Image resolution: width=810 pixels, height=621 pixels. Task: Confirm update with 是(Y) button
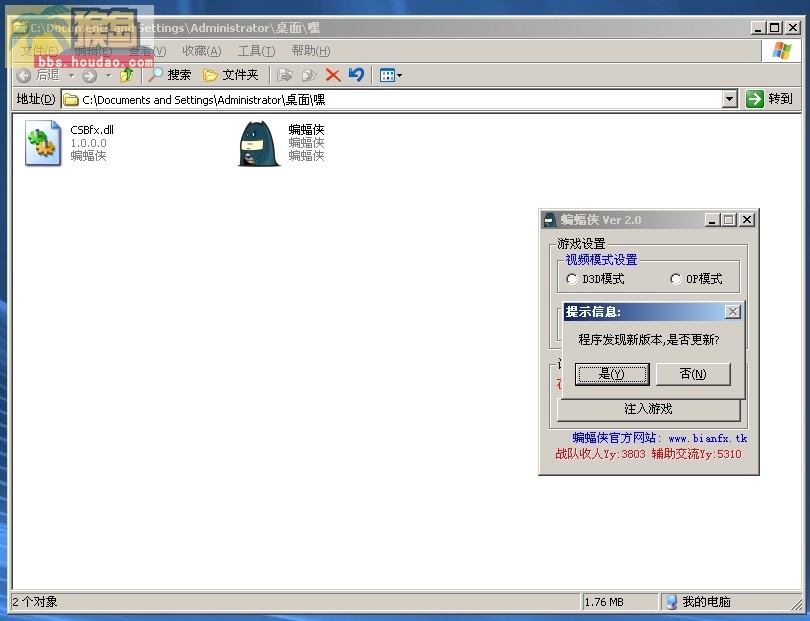[x=612, y=374]
